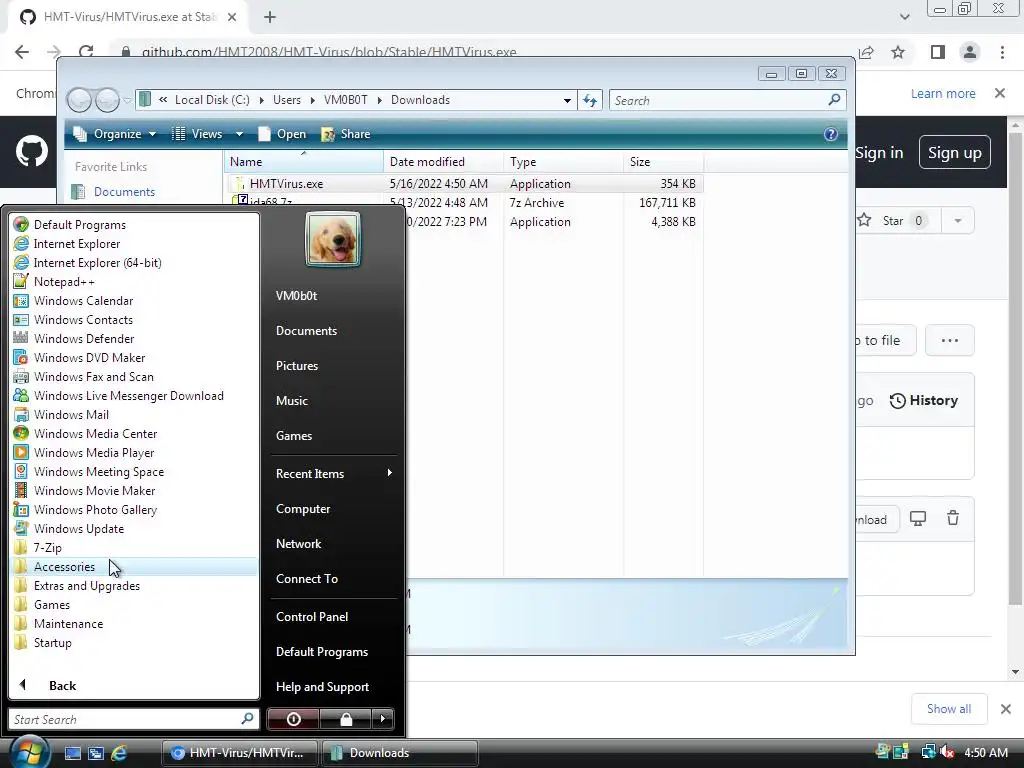Click the GitHub desktop monitor icon

[x=918, y=519]
